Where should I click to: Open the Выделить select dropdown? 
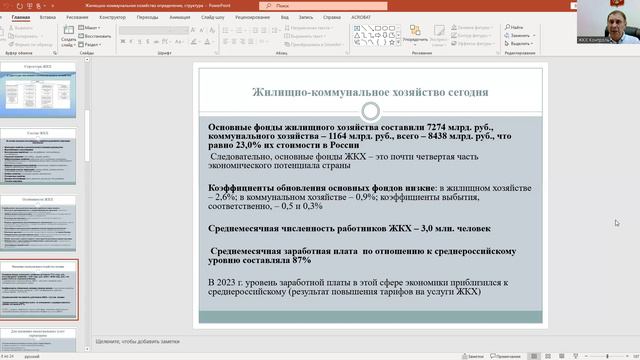(x=519, y=43)
